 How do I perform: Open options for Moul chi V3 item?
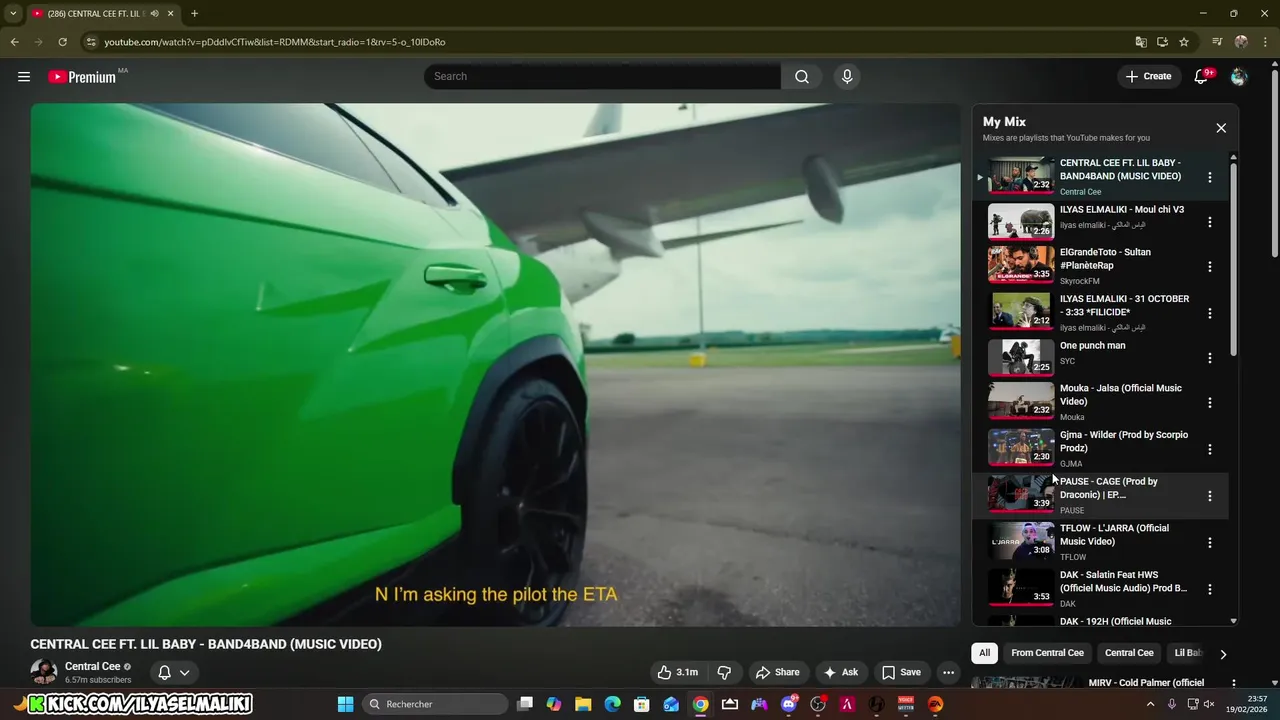point(1209,222)
